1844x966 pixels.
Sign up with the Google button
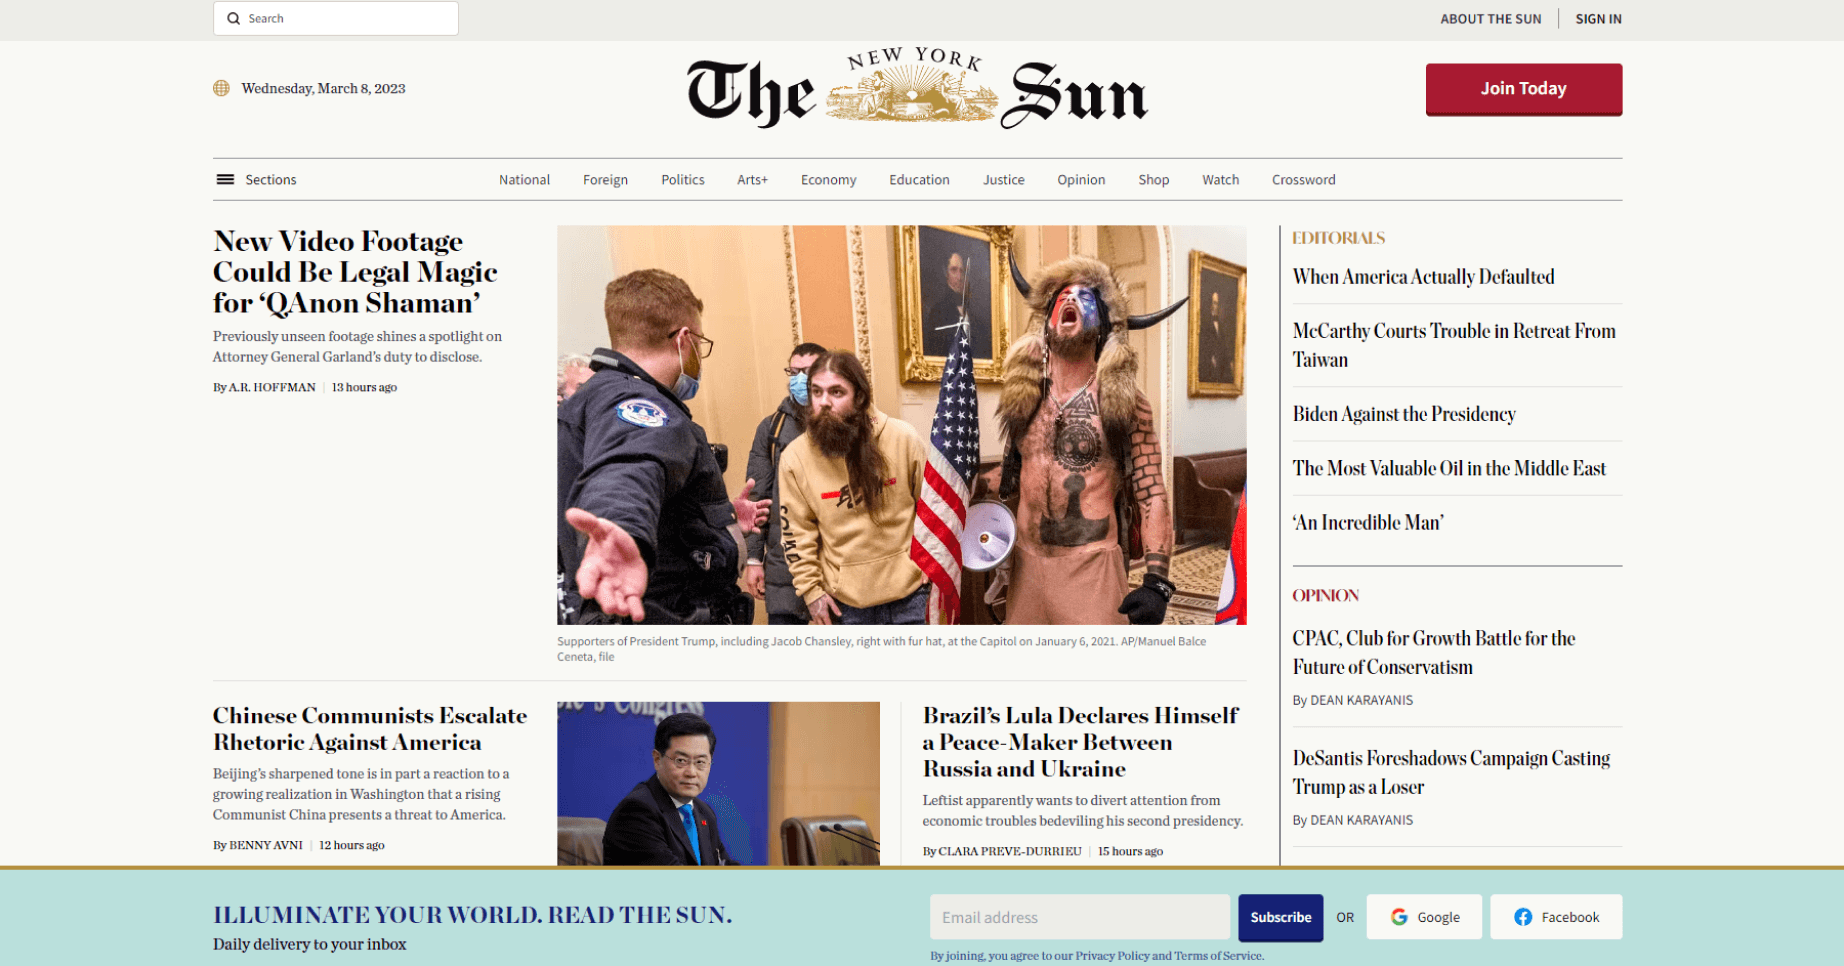tap(1425, 917)
